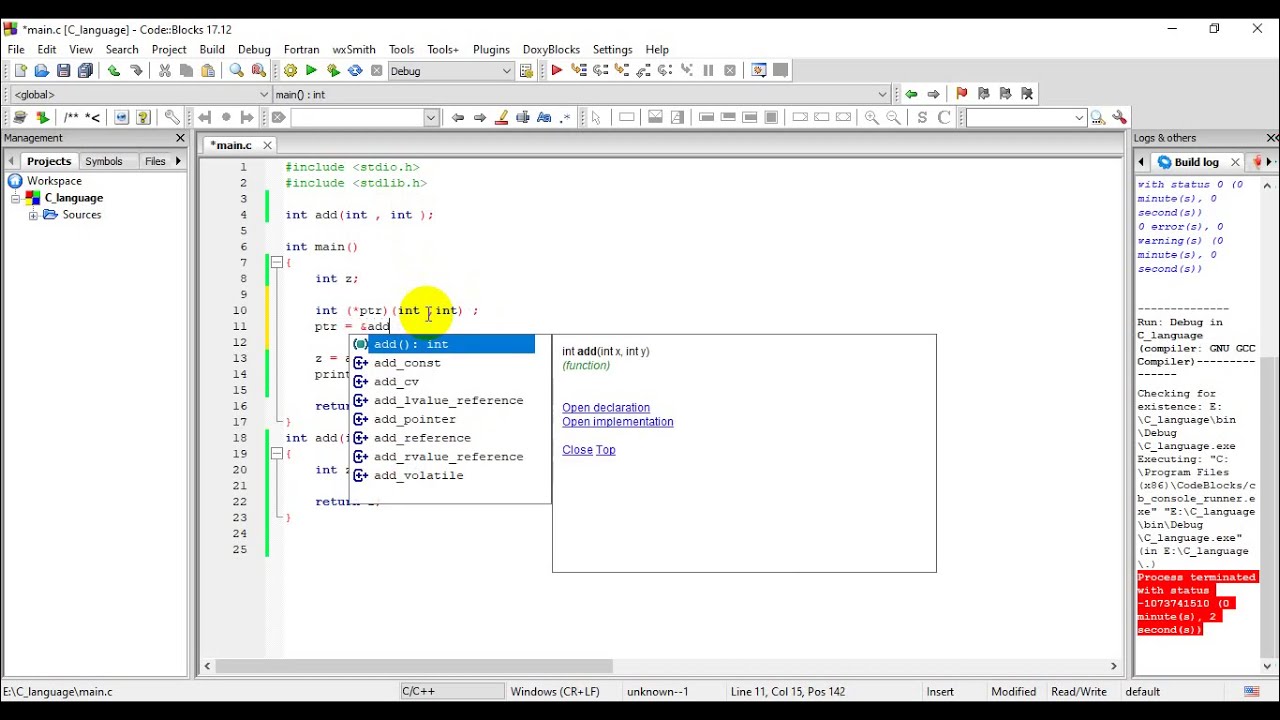Jump back with the green arrow
1280x720 pixels.
(911, 94)
